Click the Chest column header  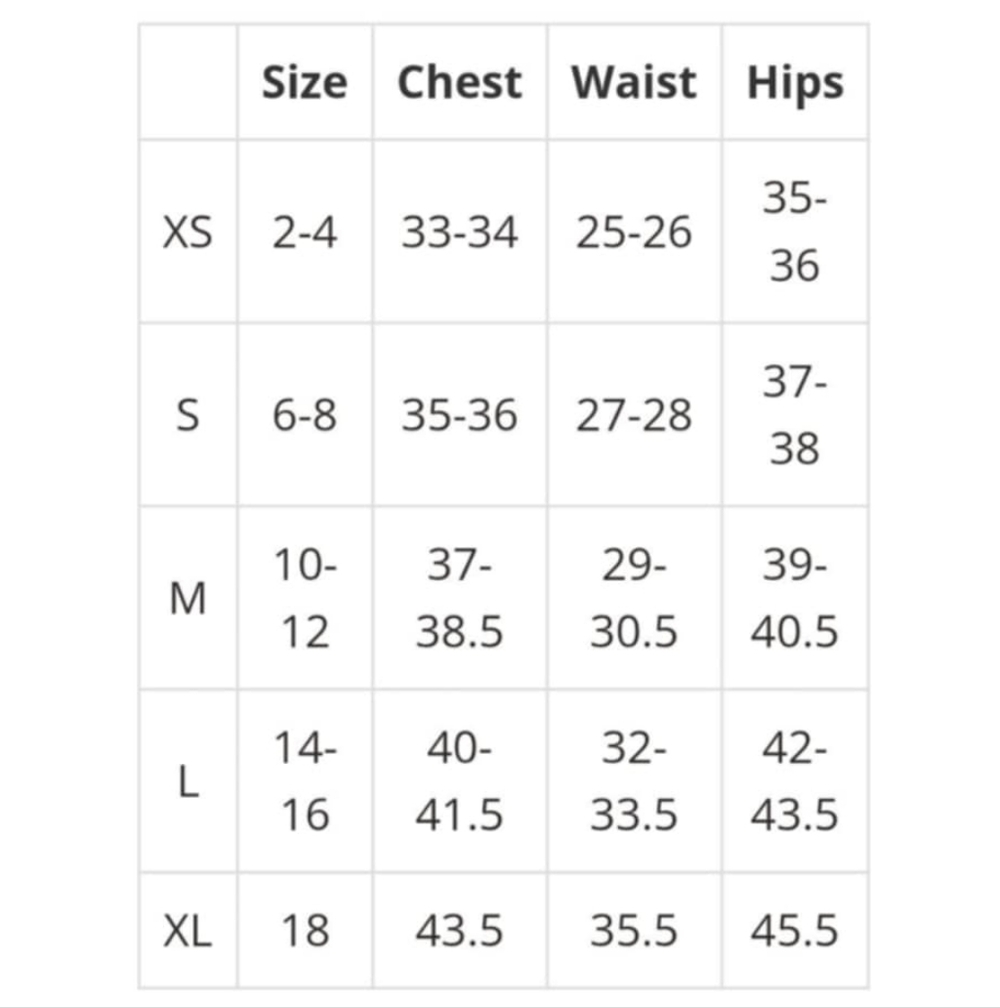coord(459,83)
